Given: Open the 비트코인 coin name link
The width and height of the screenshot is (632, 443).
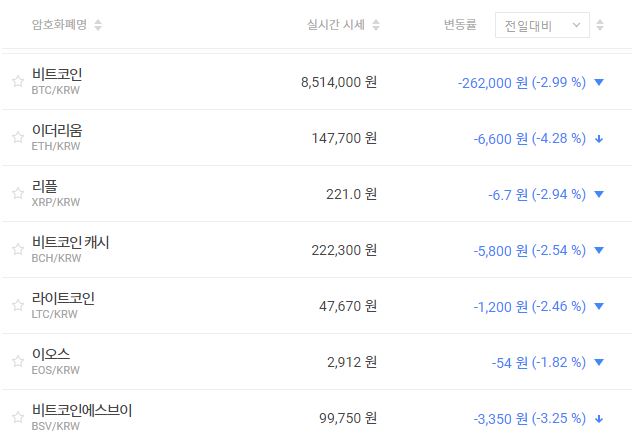Looking at the screenshot, I should click(57, 75).
